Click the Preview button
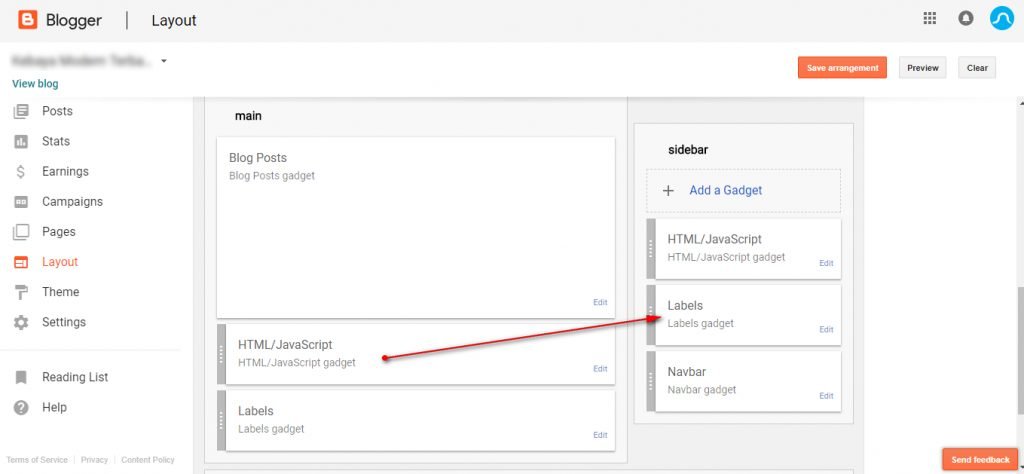This screenshot has width=1024, height=474. (x=922, y=68)
